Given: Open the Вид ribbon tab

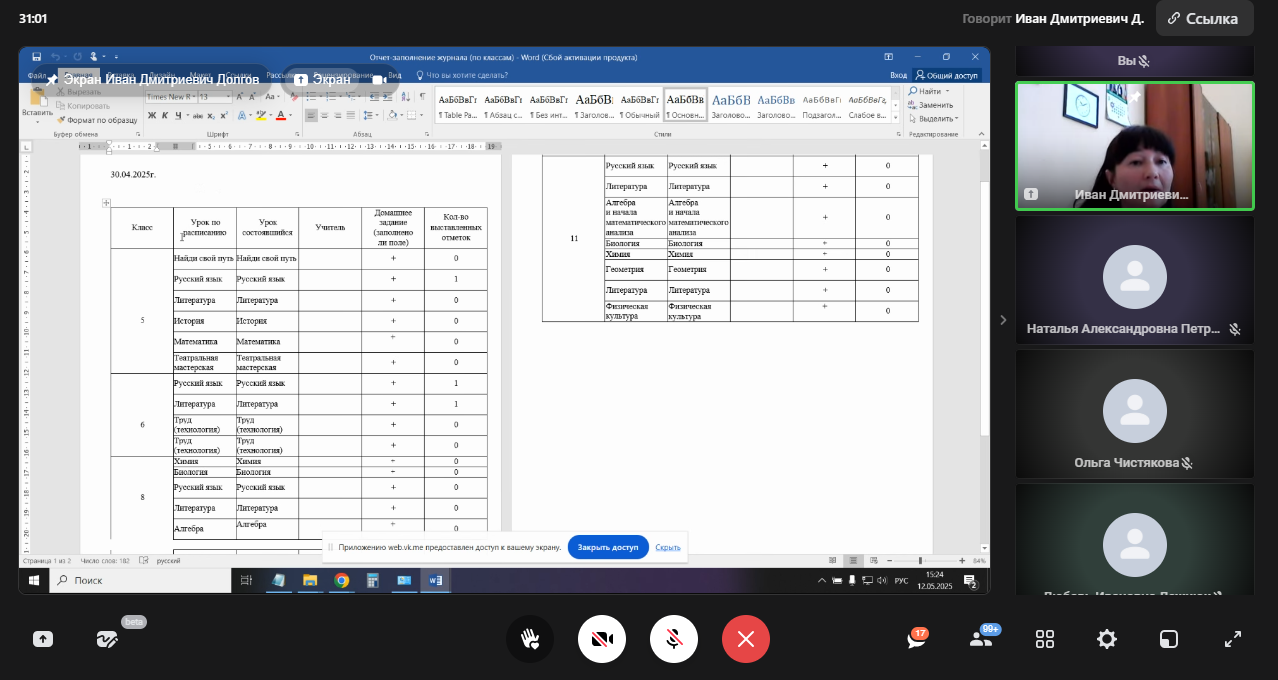Looking at the screenshot, I should coord(394,75).
